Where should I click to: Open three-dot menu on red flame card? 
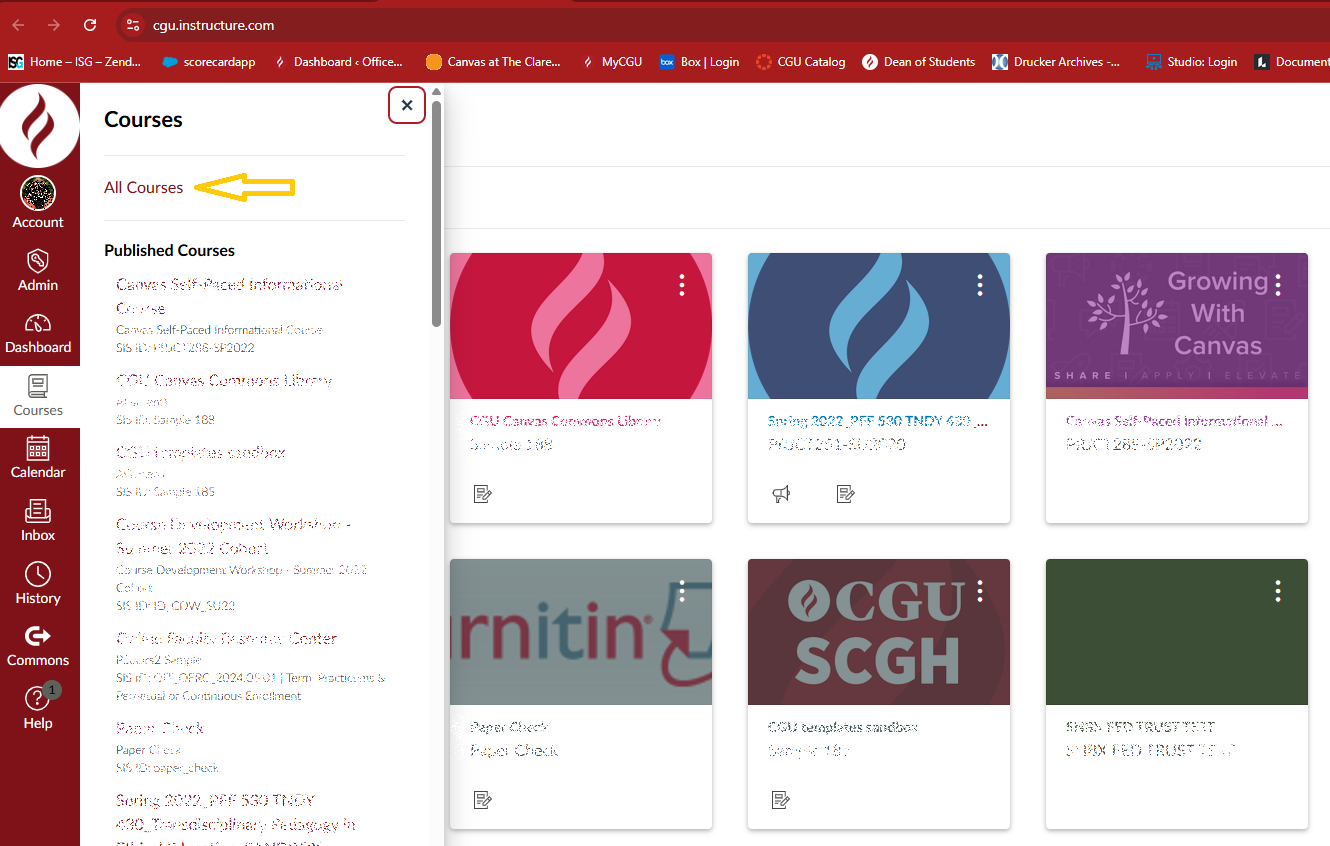click(682, 285)
